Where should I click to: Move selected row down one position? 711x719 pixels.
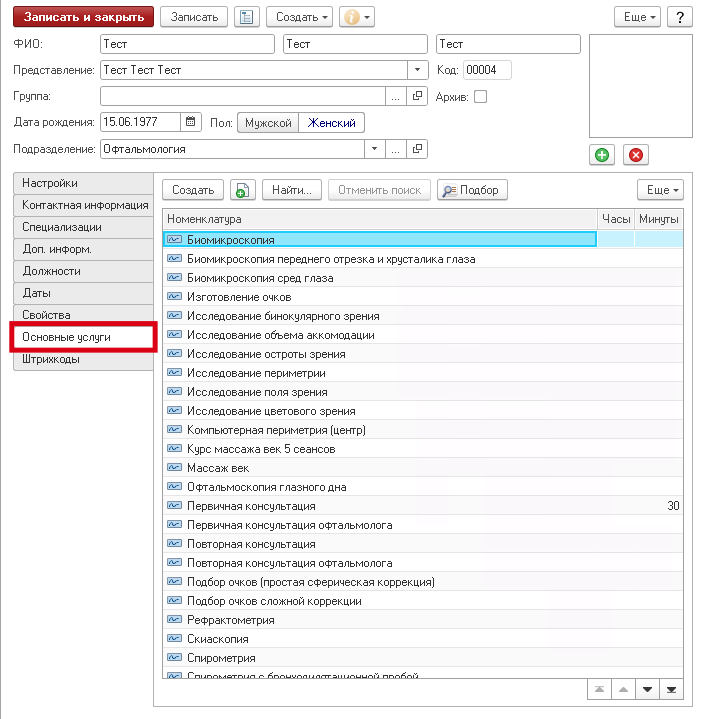(647, 690)
